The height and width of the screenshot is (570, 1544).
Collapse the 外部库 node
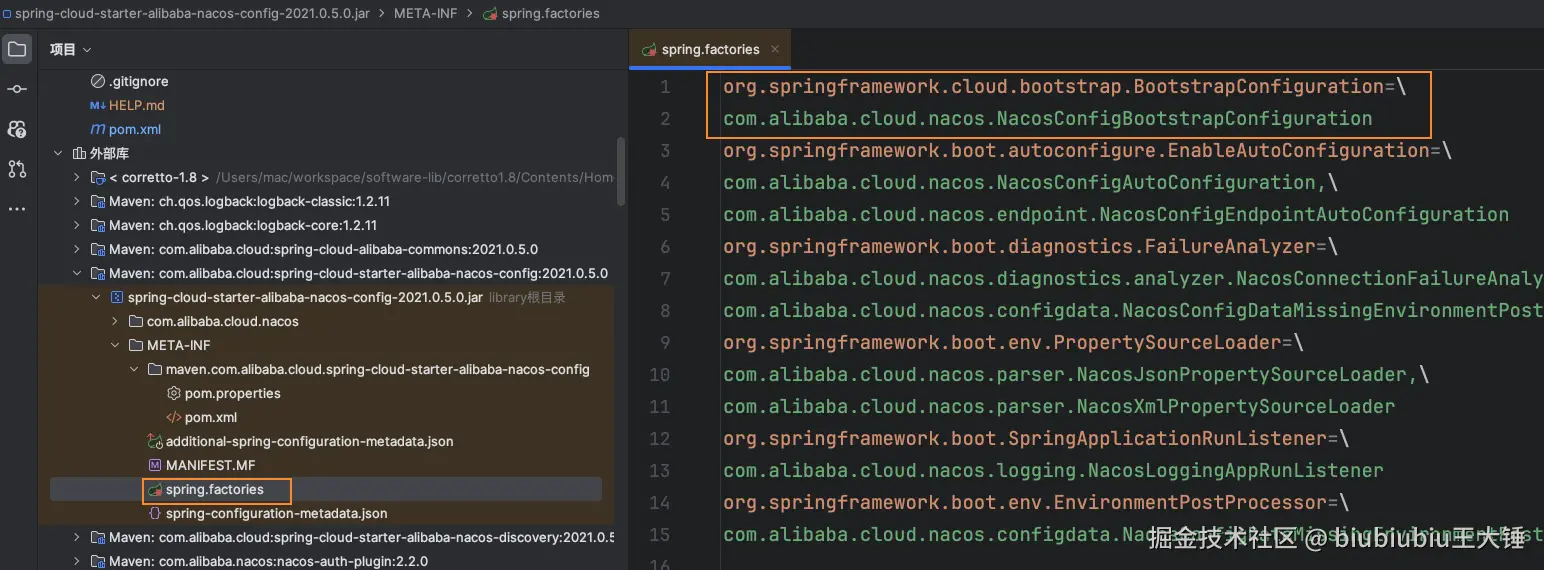(x=58, y=153)
